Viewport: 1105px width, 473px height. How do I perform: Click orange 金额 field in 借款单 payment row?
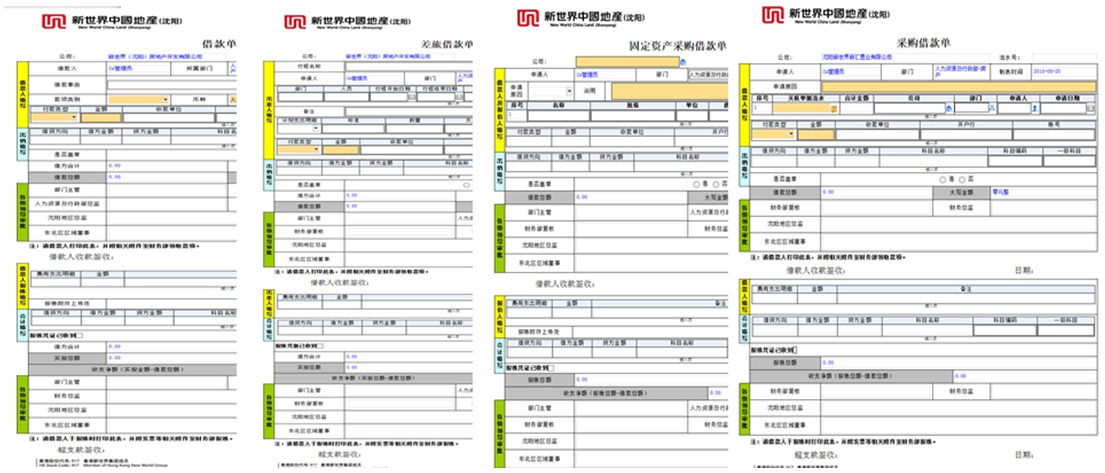101,118
